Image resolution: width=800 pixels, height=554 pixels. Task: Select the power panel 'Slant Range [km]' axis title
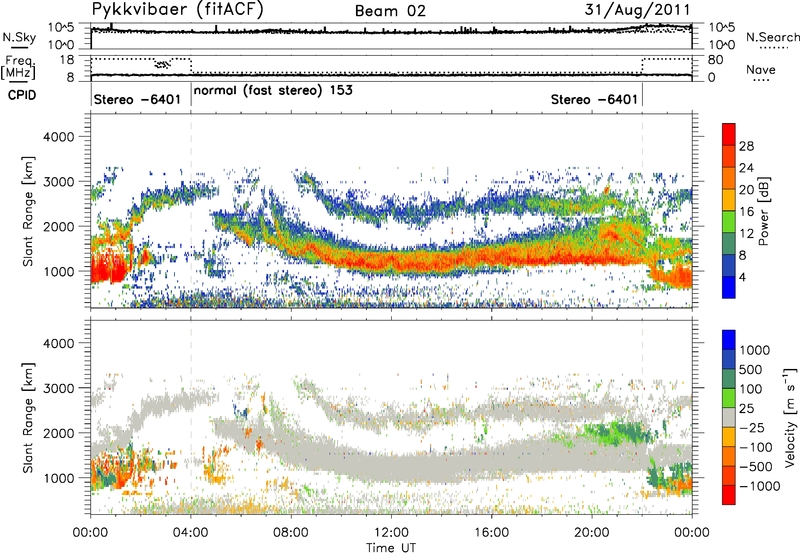pos(28,211)
